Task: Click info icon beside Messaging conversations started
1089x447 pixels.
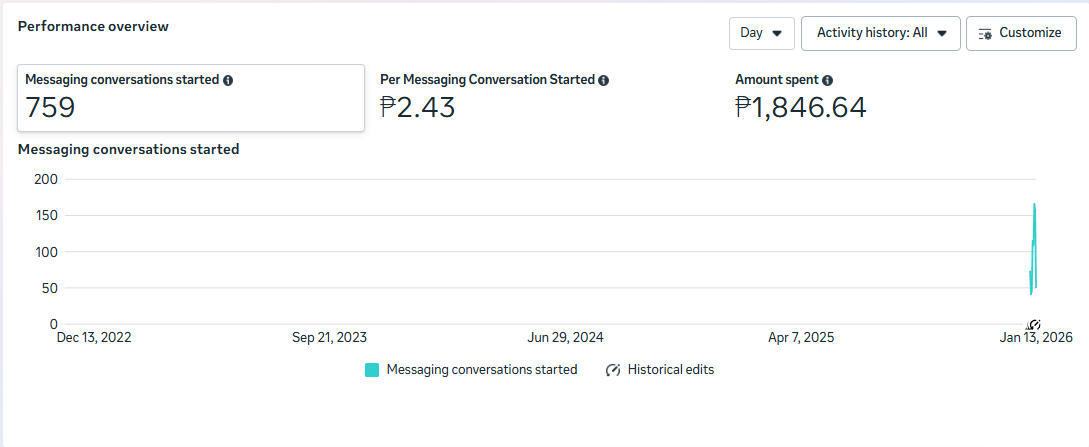Action: [x=228, y=80]
